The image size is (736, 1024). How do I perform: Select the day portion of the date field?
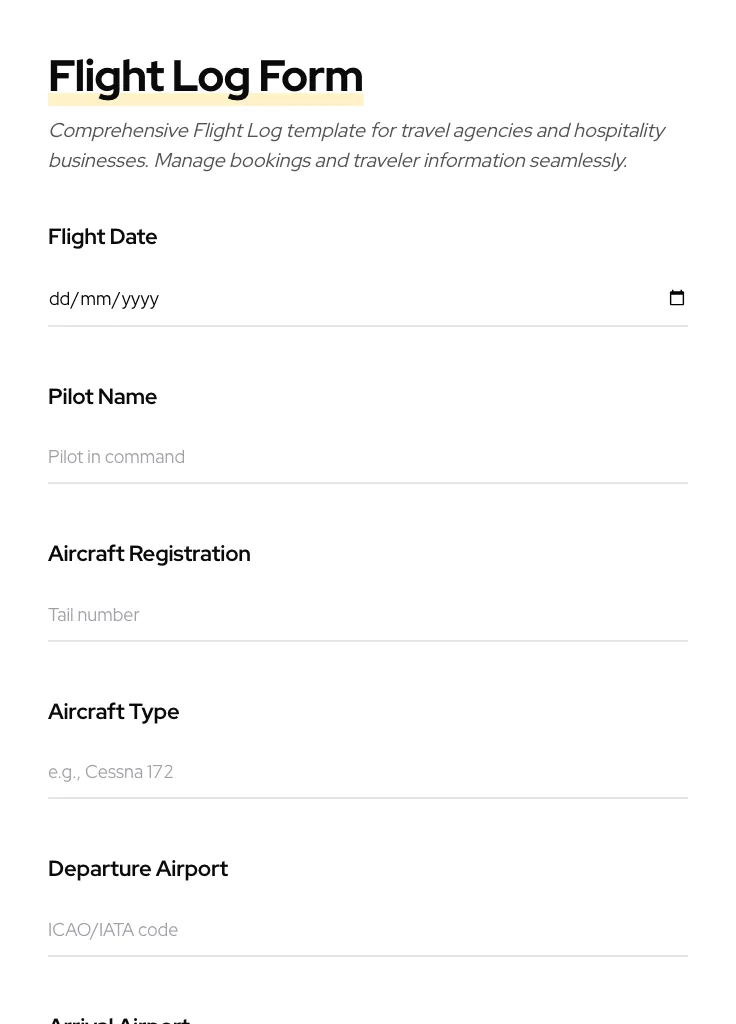pos(58,298)
